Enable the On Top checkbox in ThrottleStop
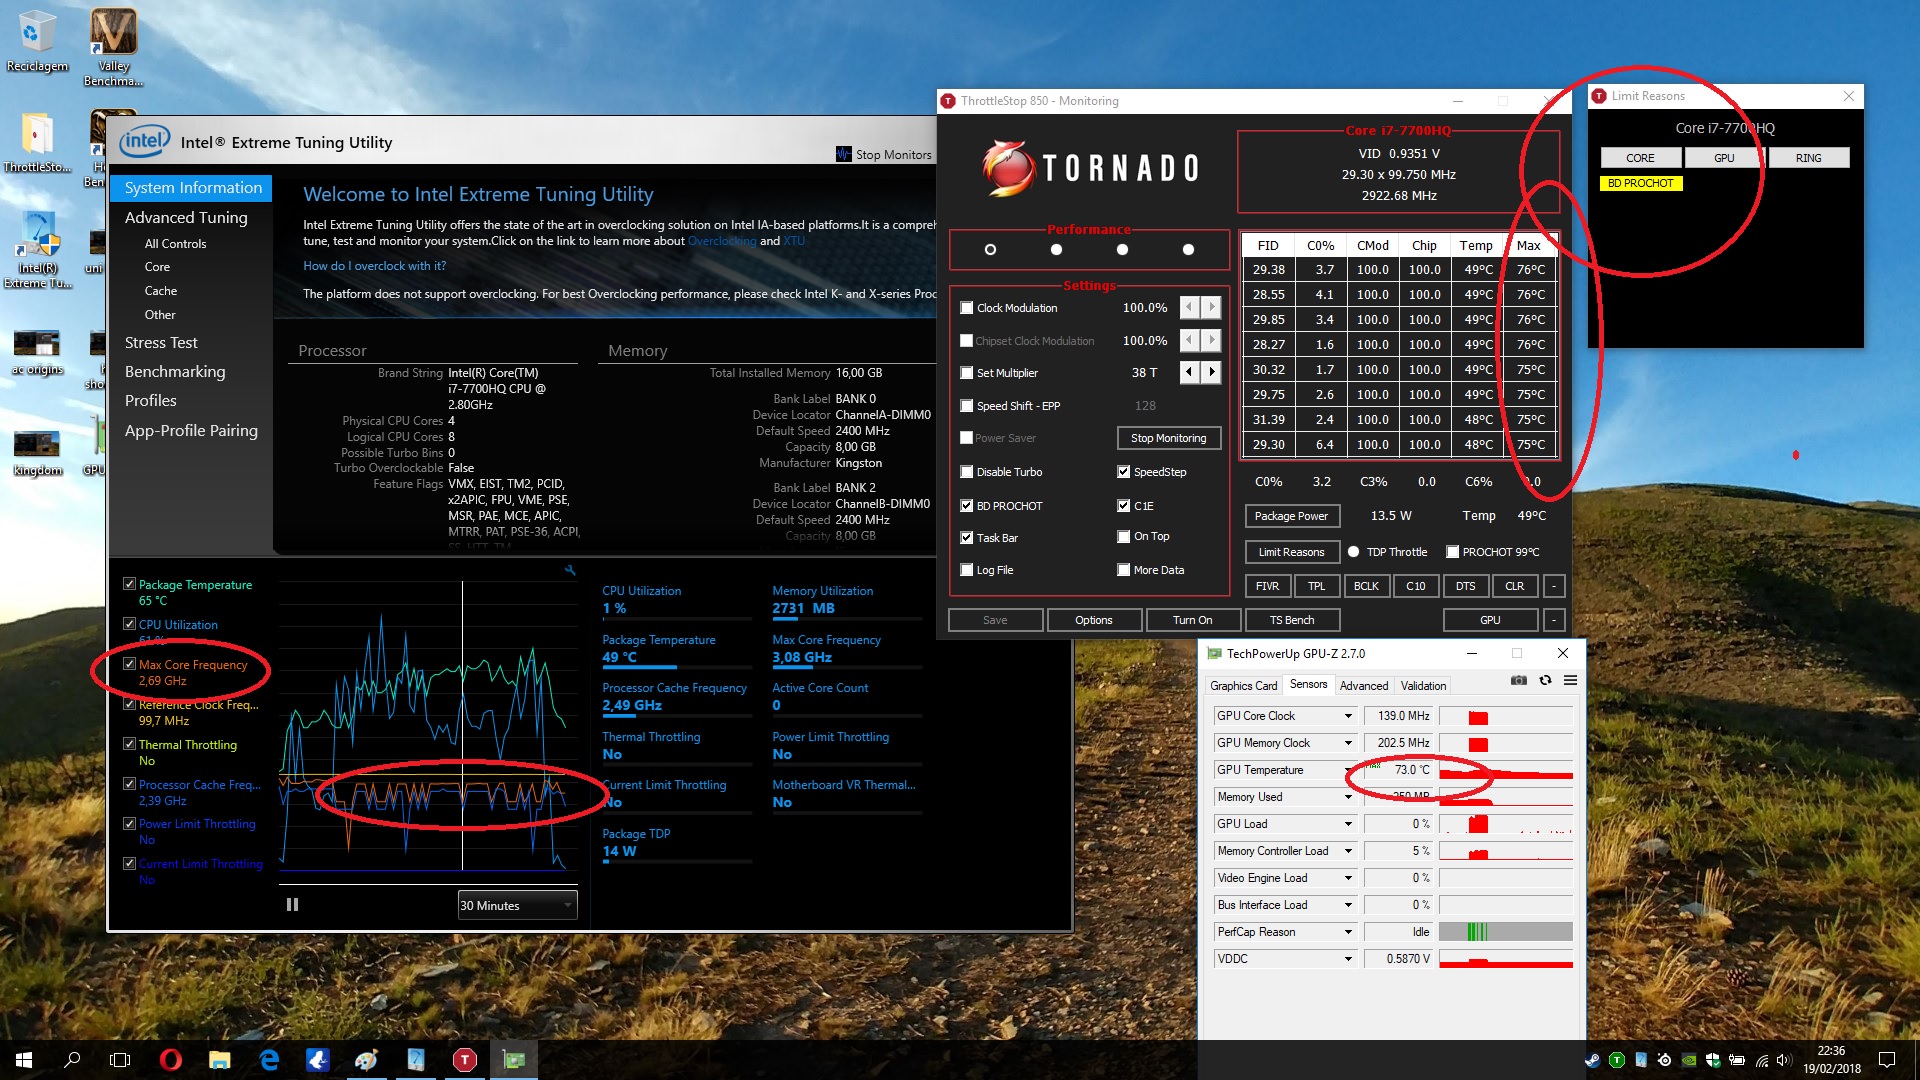Viewport: 1920px width, 1080px height. [x=1123, y=536]
